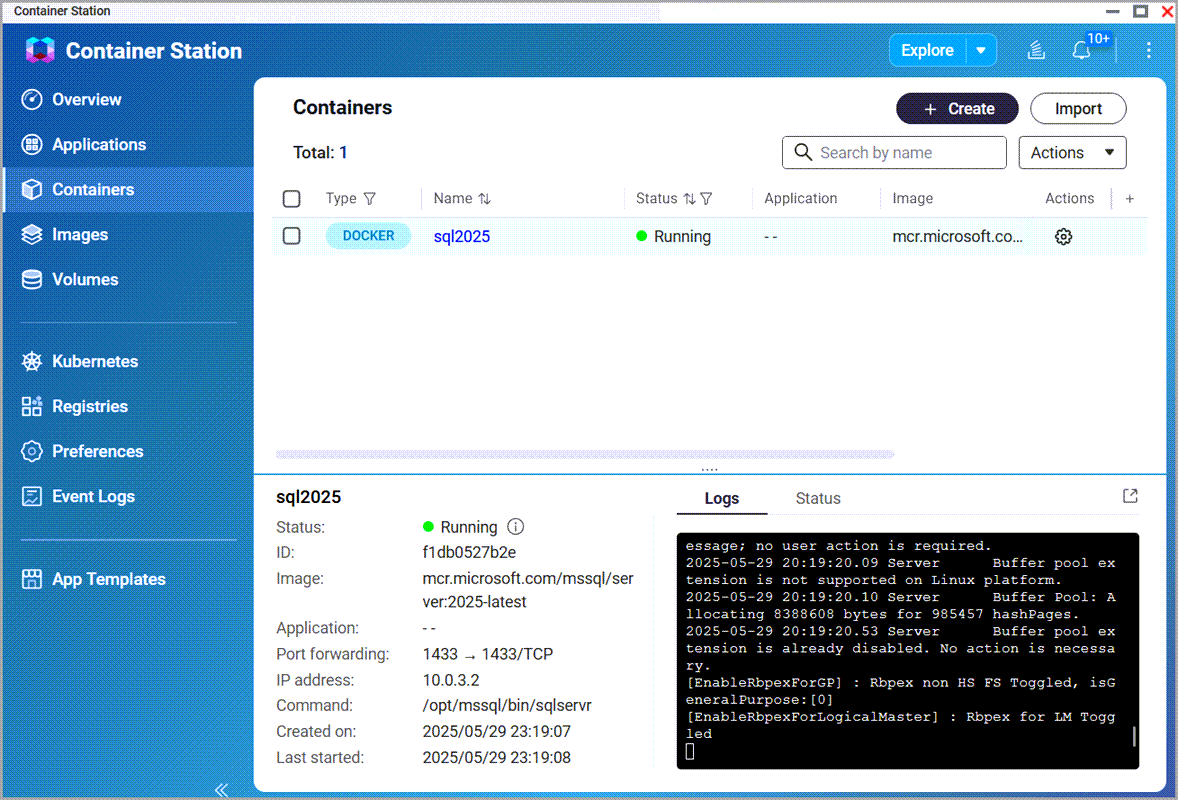The height and width of the screenshot is (800, 1178).
Task: Click the /opt/mssql/bin/sqlservr command text
Action: (506, 705)
